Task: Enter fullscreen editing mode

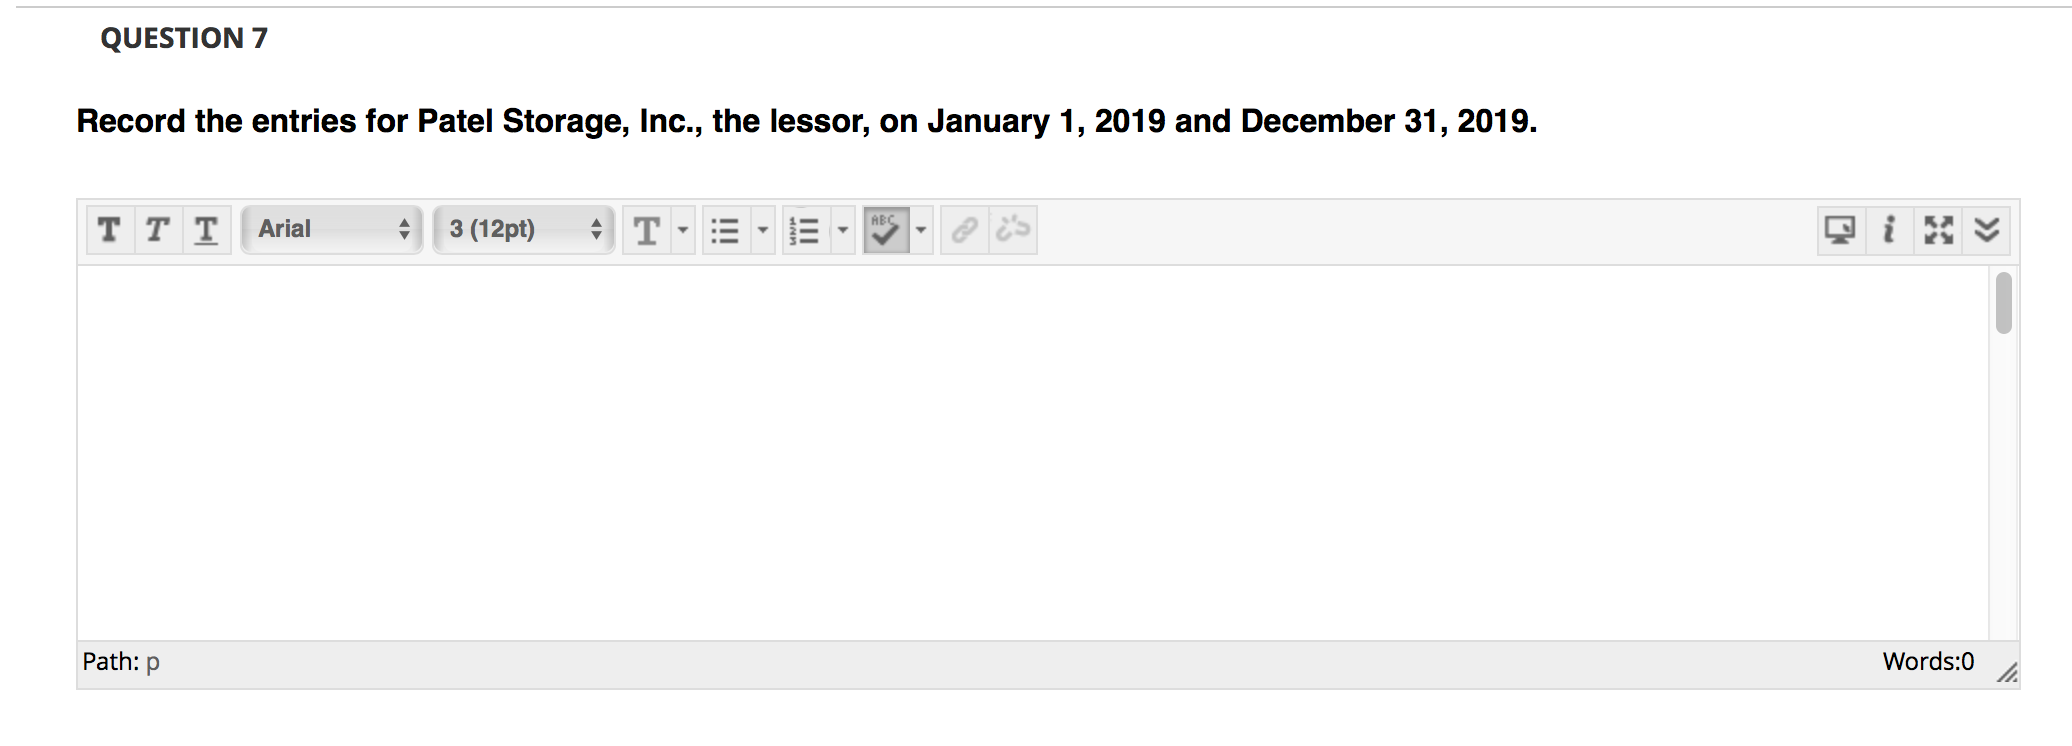Action: coord(1938,229)
